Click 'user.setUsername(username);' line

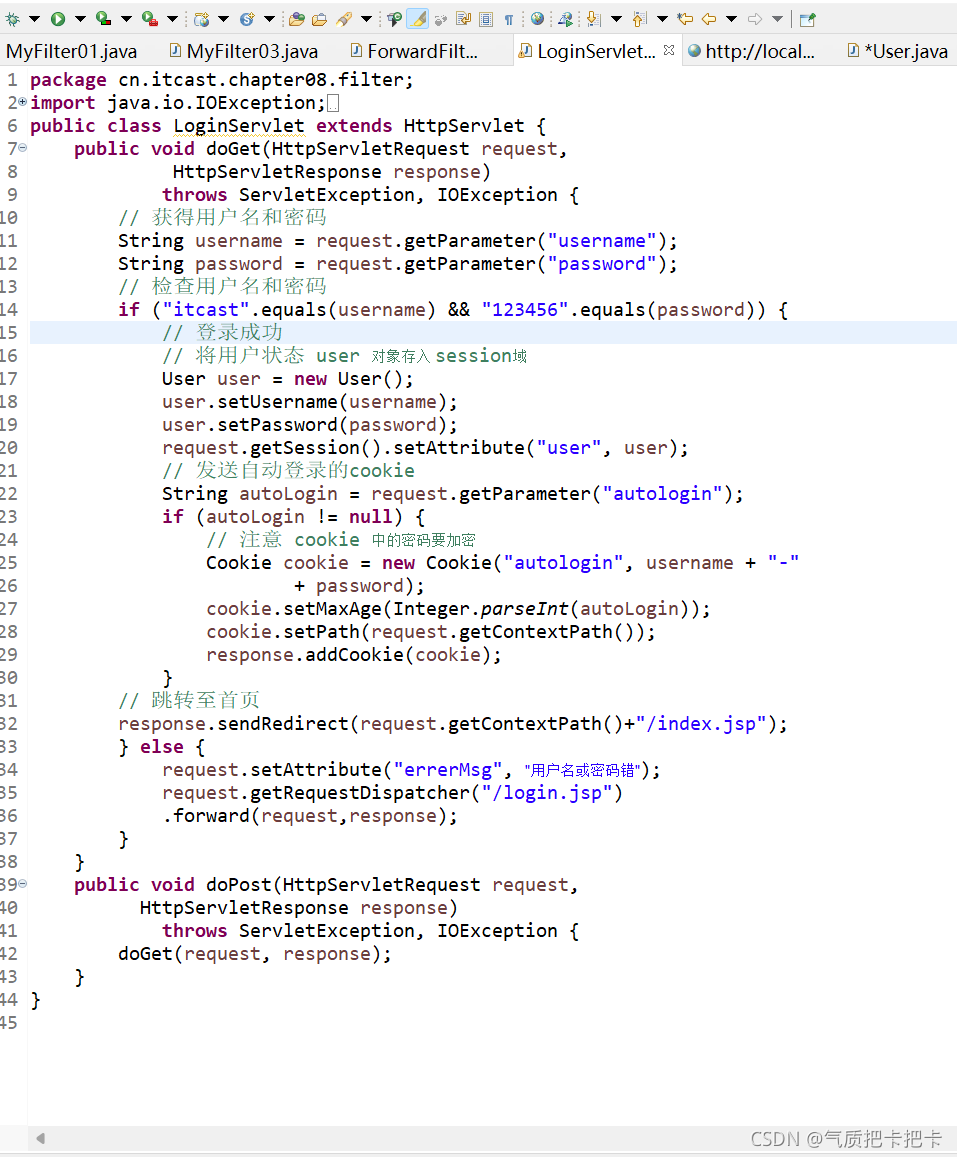pos(310,402)
